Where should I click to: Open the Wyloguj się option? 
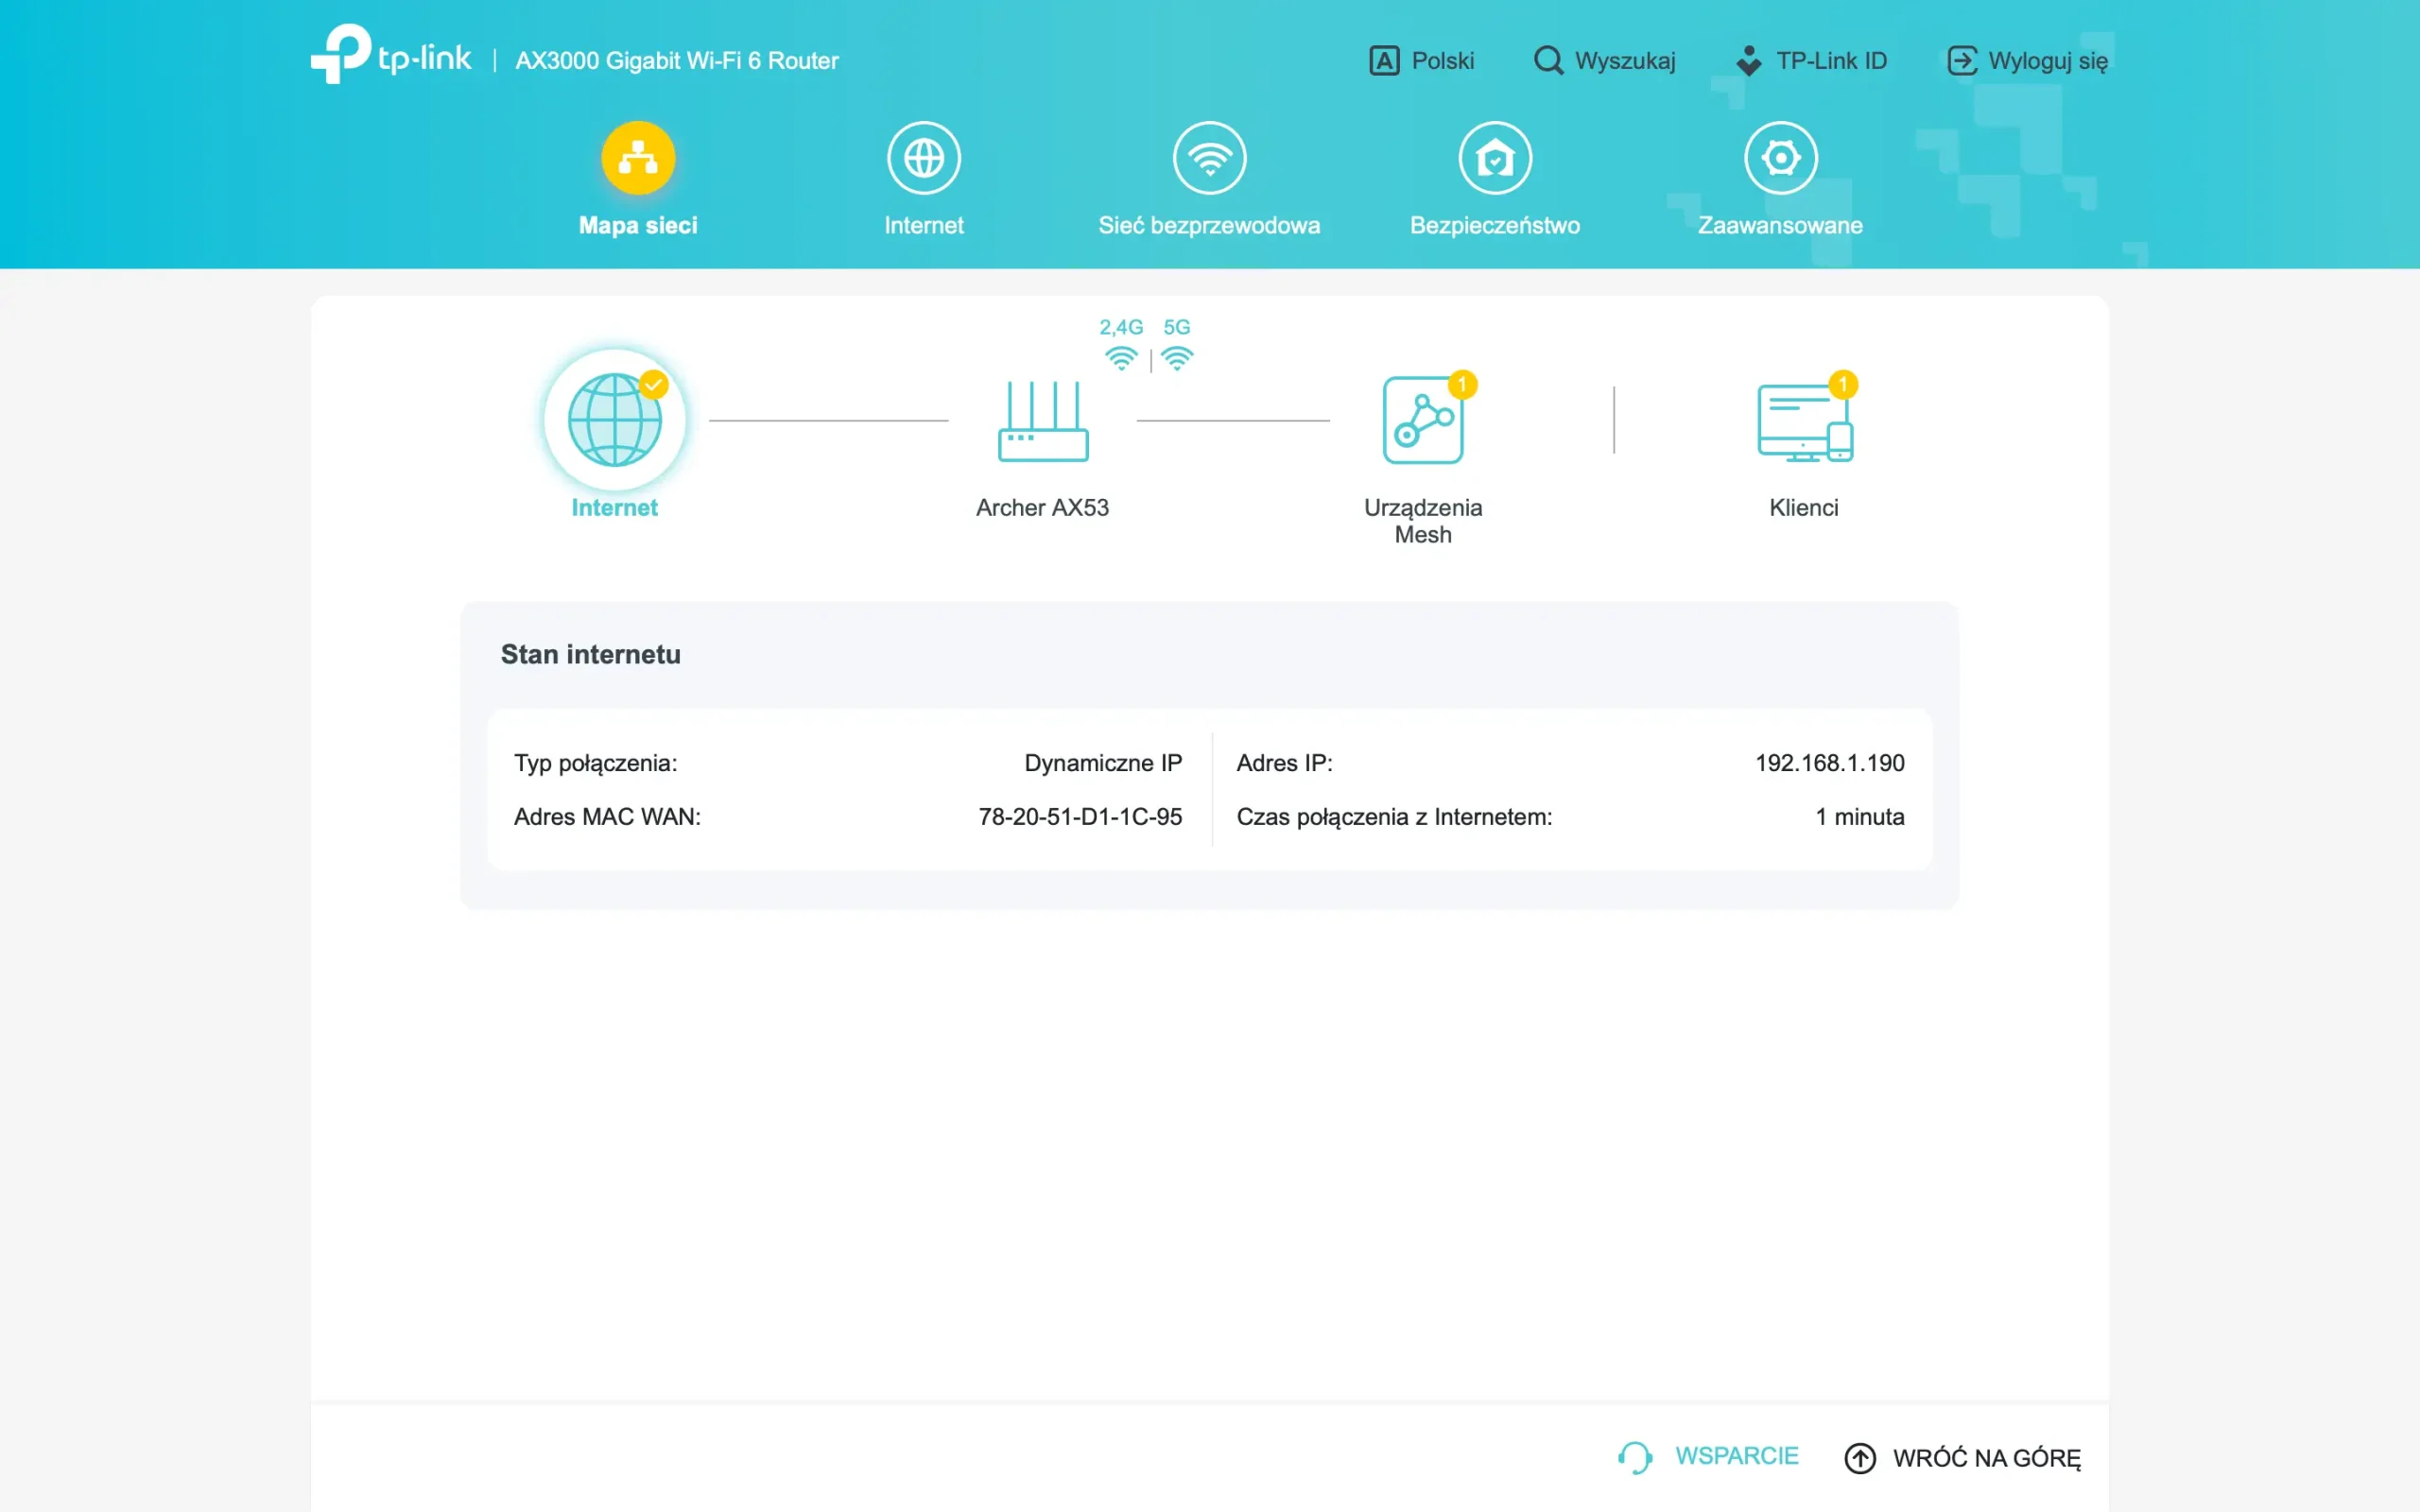[x=2026, y=60]
